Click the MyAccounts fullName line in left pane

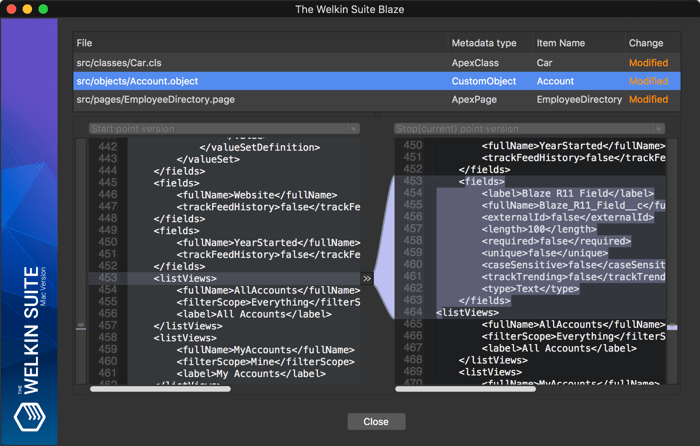[x=265, y=350]
